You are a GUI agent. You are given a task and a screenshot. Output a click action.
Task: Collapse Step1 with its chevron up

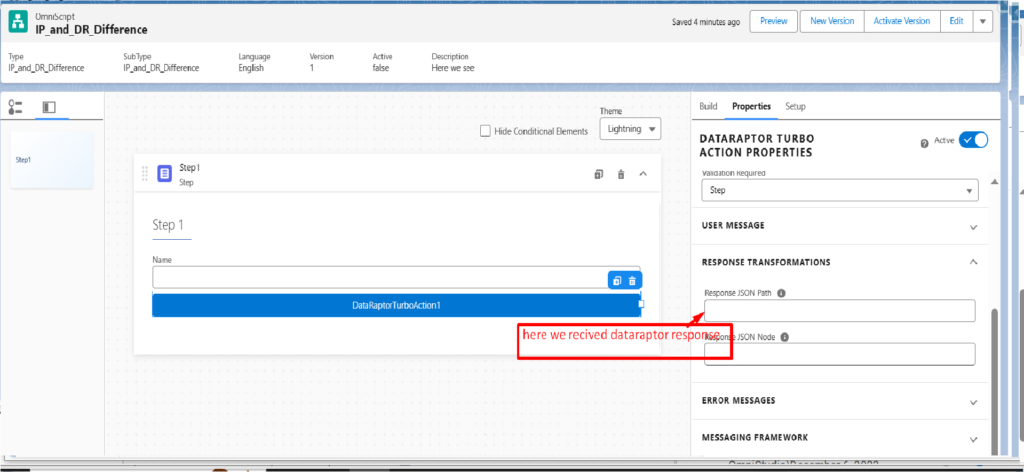pyautogui.click(x=643, y=174)
